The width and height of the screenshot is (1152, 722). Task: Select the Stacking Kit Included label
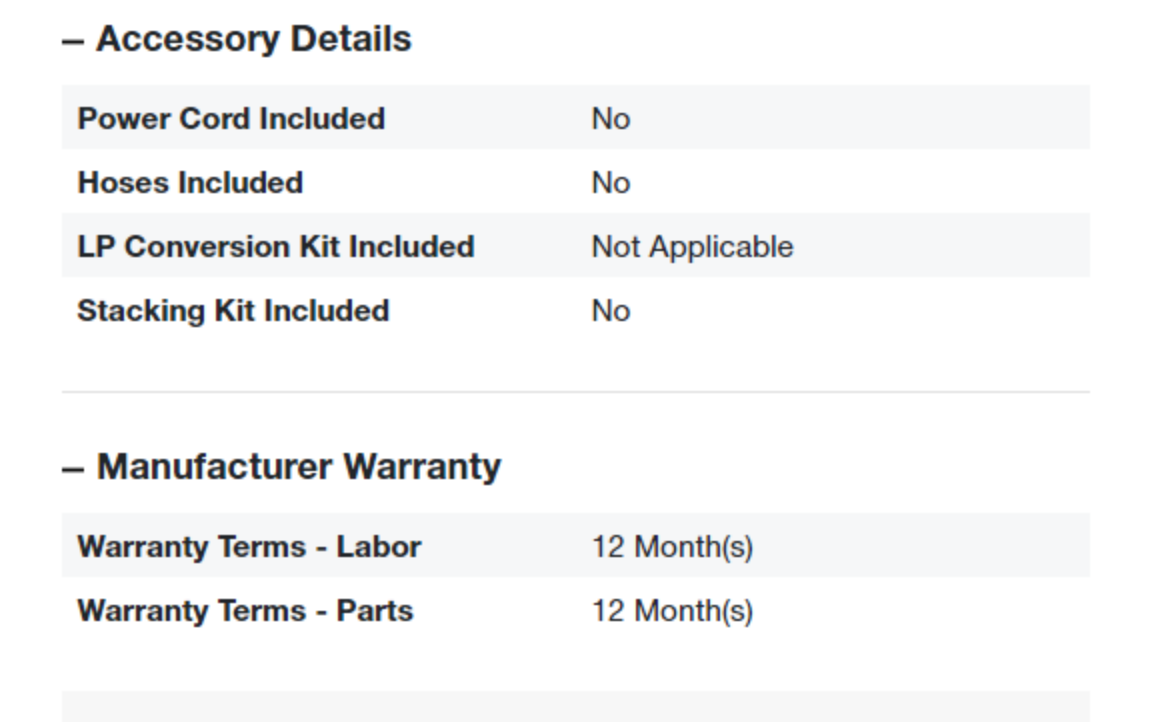(233, 311)
